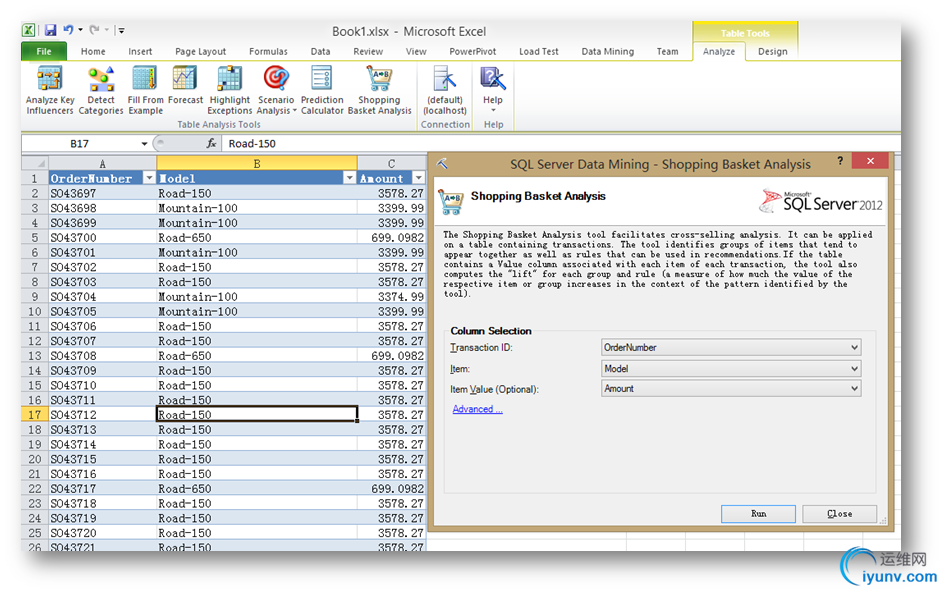Open the Advanced link

tap(478, 409)
